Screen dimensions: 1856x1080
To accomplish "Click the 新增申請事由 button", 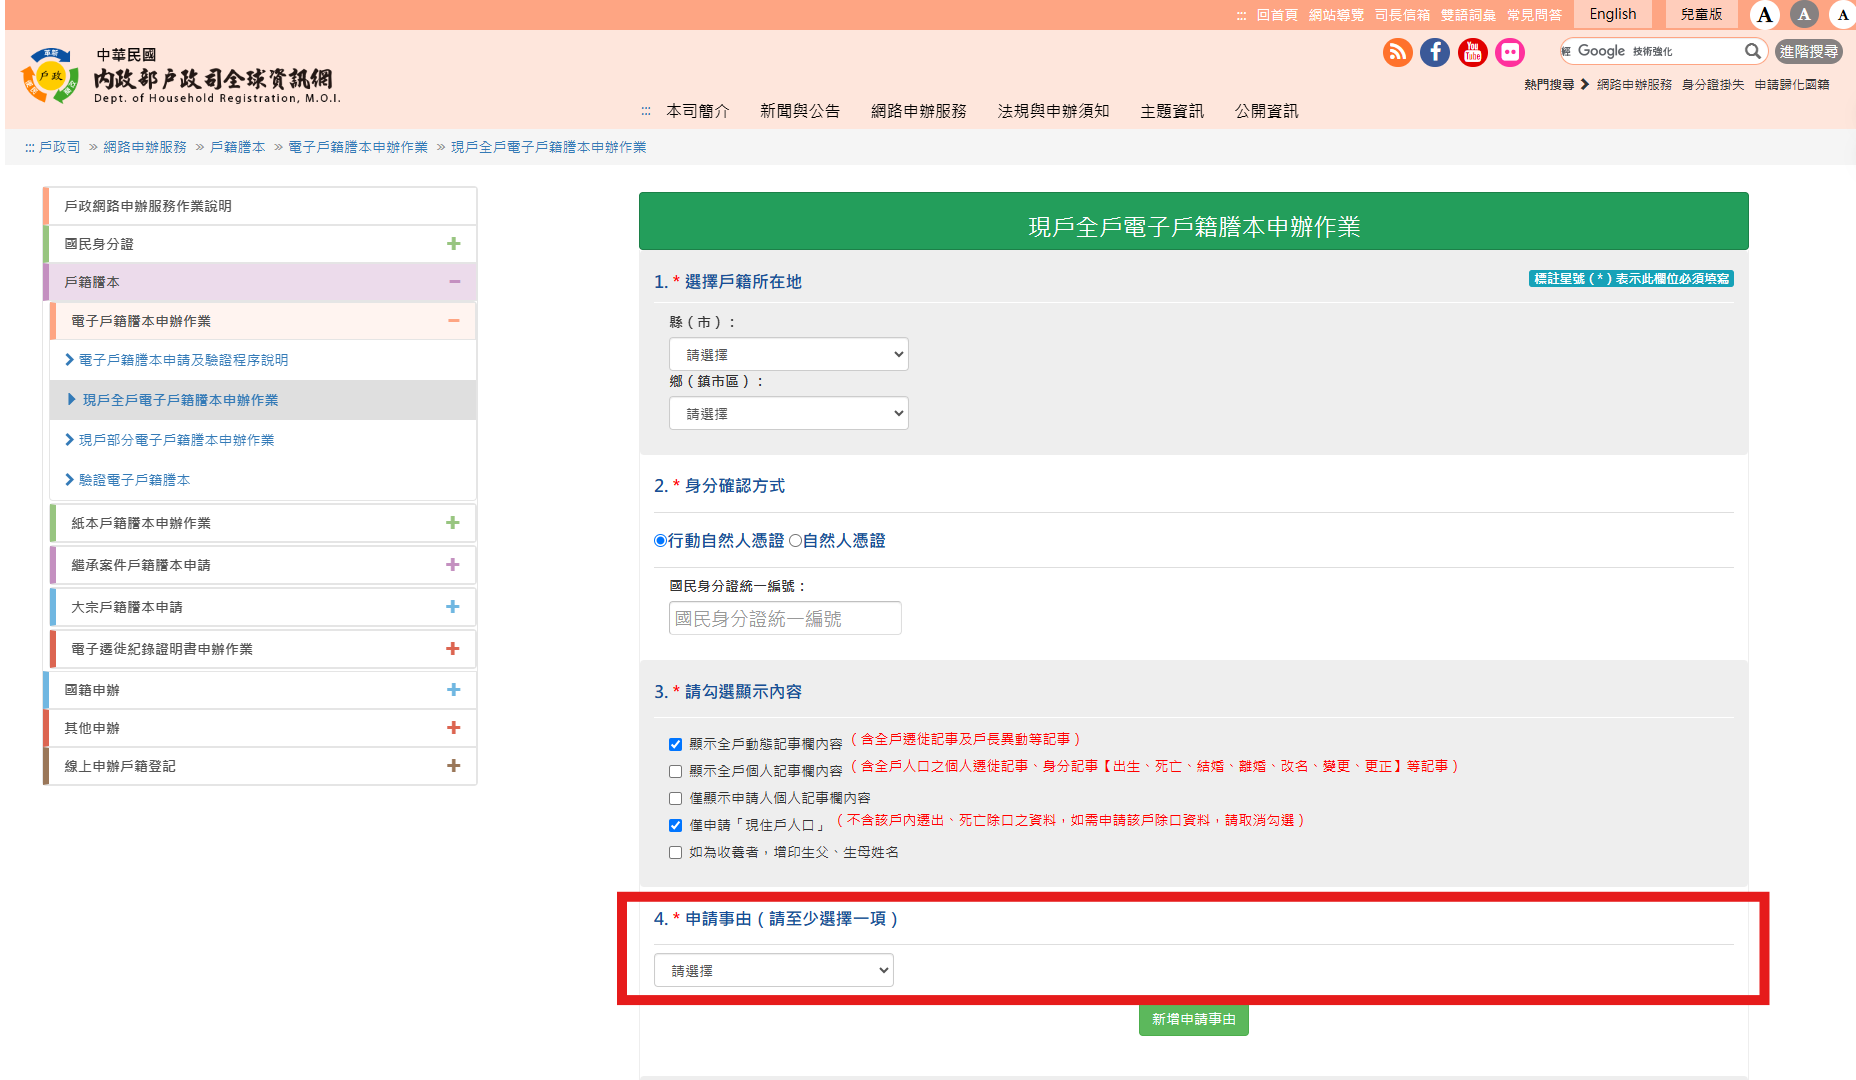I will point(1193,1019).
